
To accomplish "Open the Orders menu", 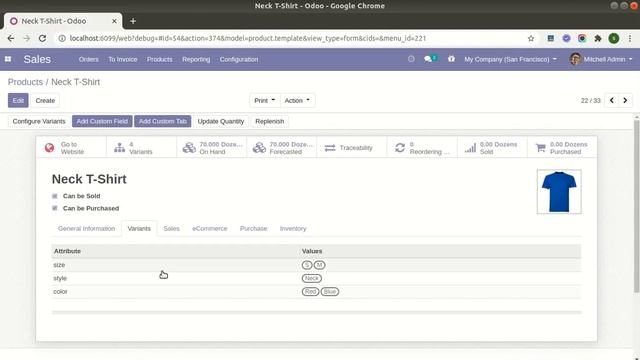I will (89, 59).
